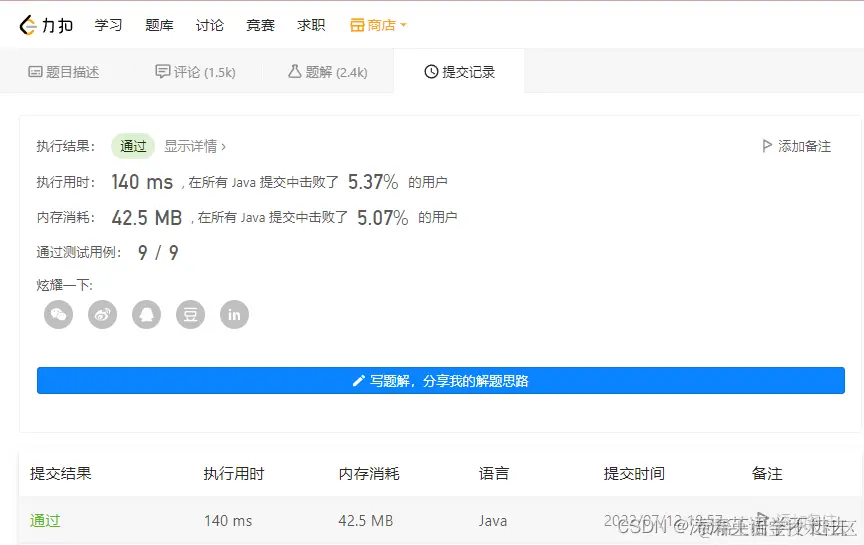
Task: Click 添加备注 to add a note
Action: coord(797,146)
